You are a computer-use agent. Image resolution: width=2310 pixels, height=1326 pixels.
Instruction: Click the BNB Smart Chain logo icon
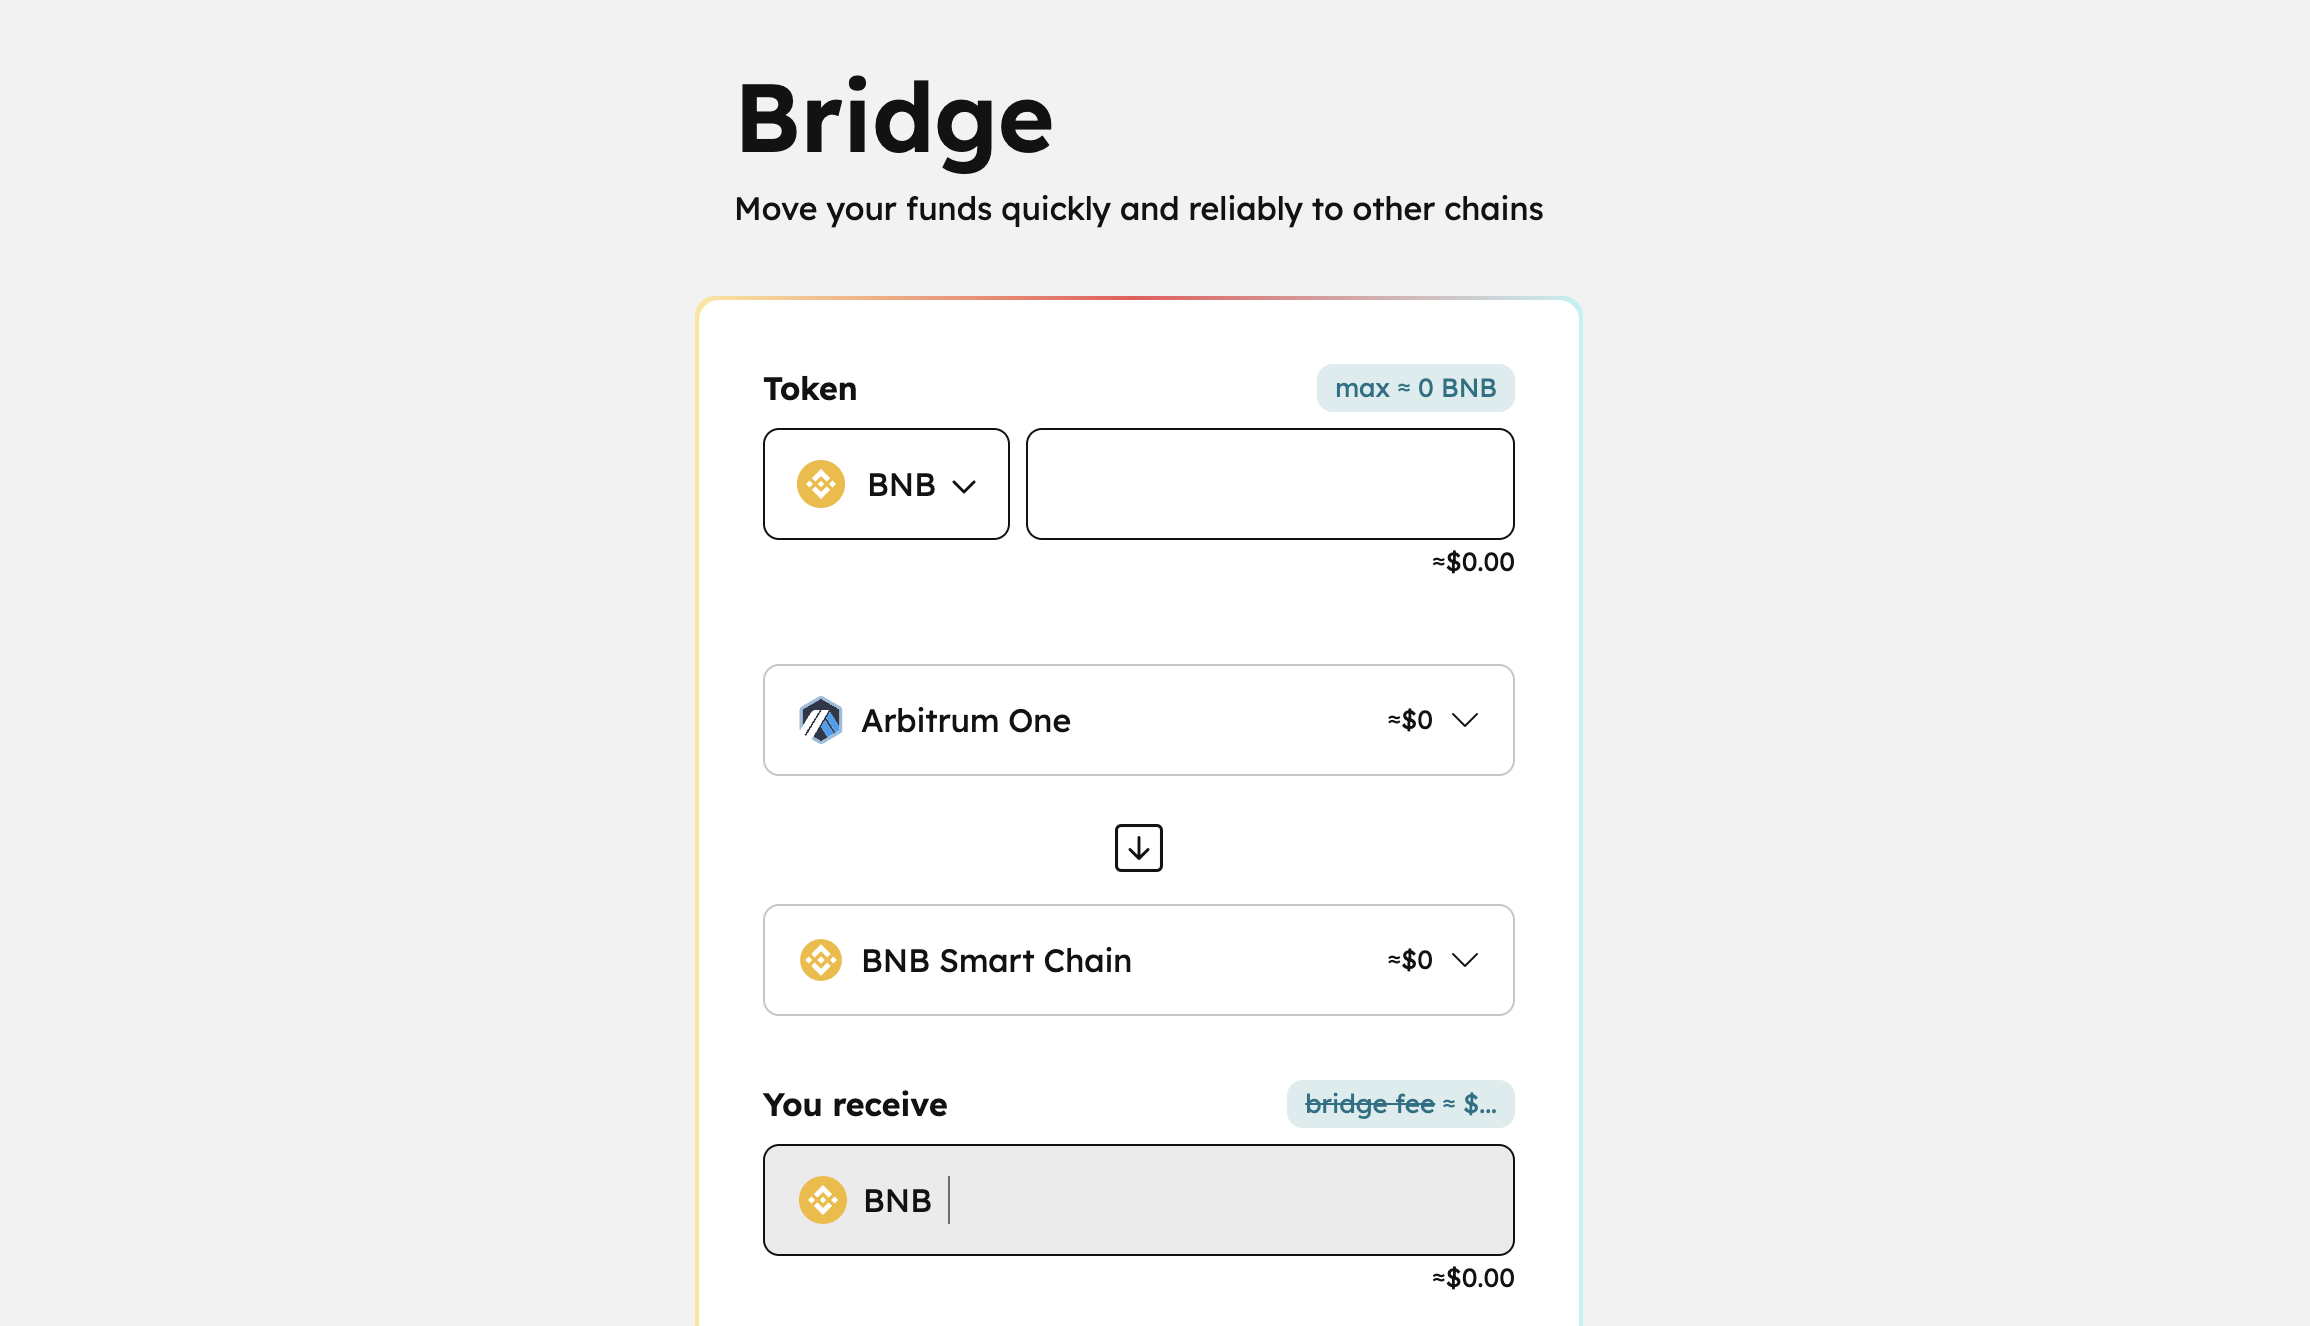click(x=820, y=960)
